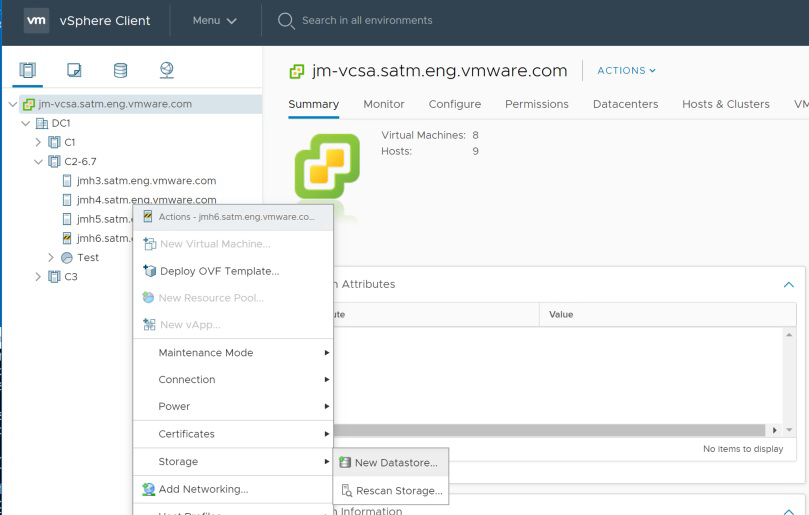Image resolution: width=809 pixels, height=515 pixels.
Task: Select host jmh3.satm.eng.vmware.com in tree
Action: [x=146, y=181]
